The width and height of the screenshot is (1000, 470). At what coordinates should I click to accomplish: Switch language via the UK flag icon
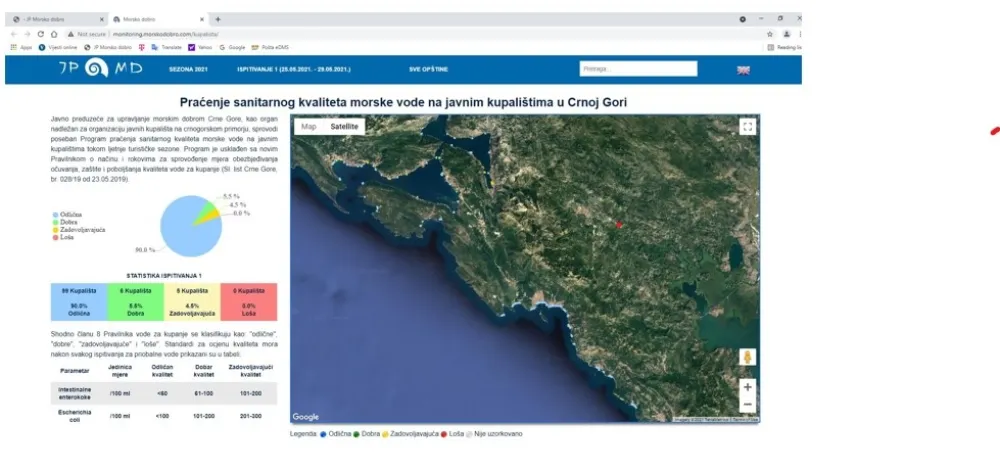pyautogui.click(x=743, y=70)
